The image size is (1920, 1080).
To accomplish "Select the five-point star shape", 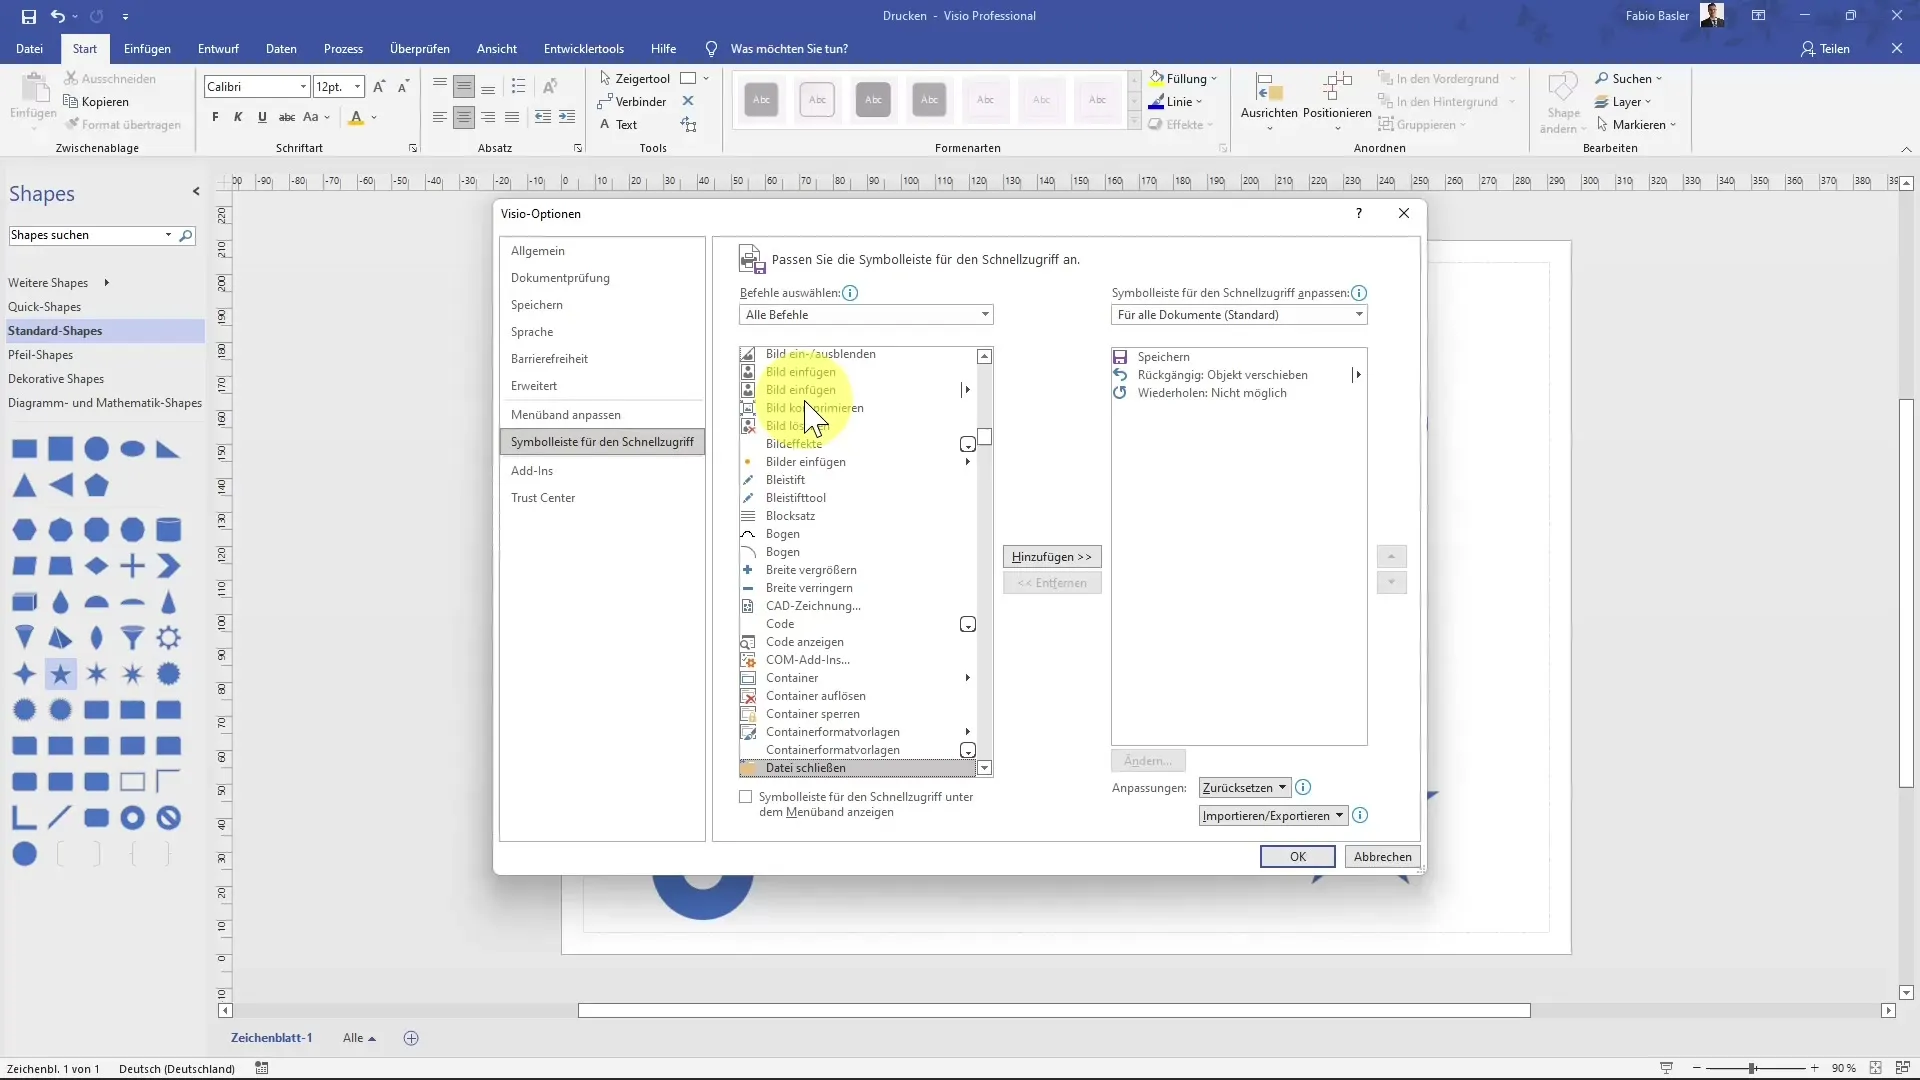I will [61, 674].
